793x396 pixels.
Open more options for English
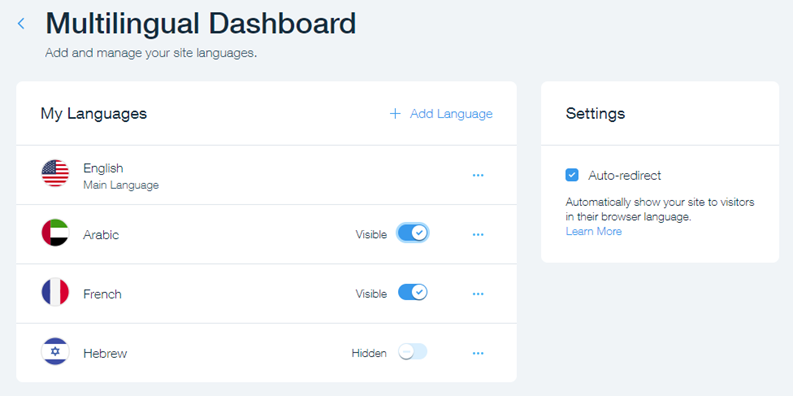click(478, 175)
